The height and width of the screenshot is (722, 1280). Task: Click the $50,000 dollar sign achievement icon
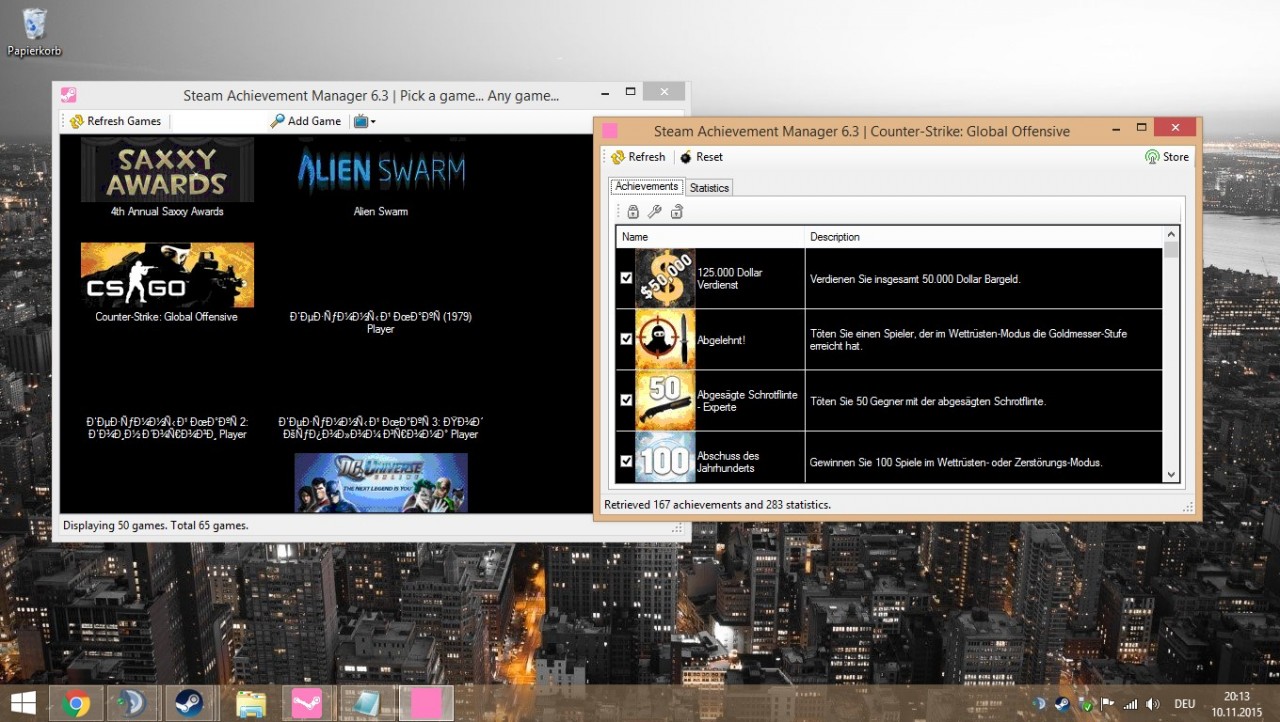click(x=665, y=278)
